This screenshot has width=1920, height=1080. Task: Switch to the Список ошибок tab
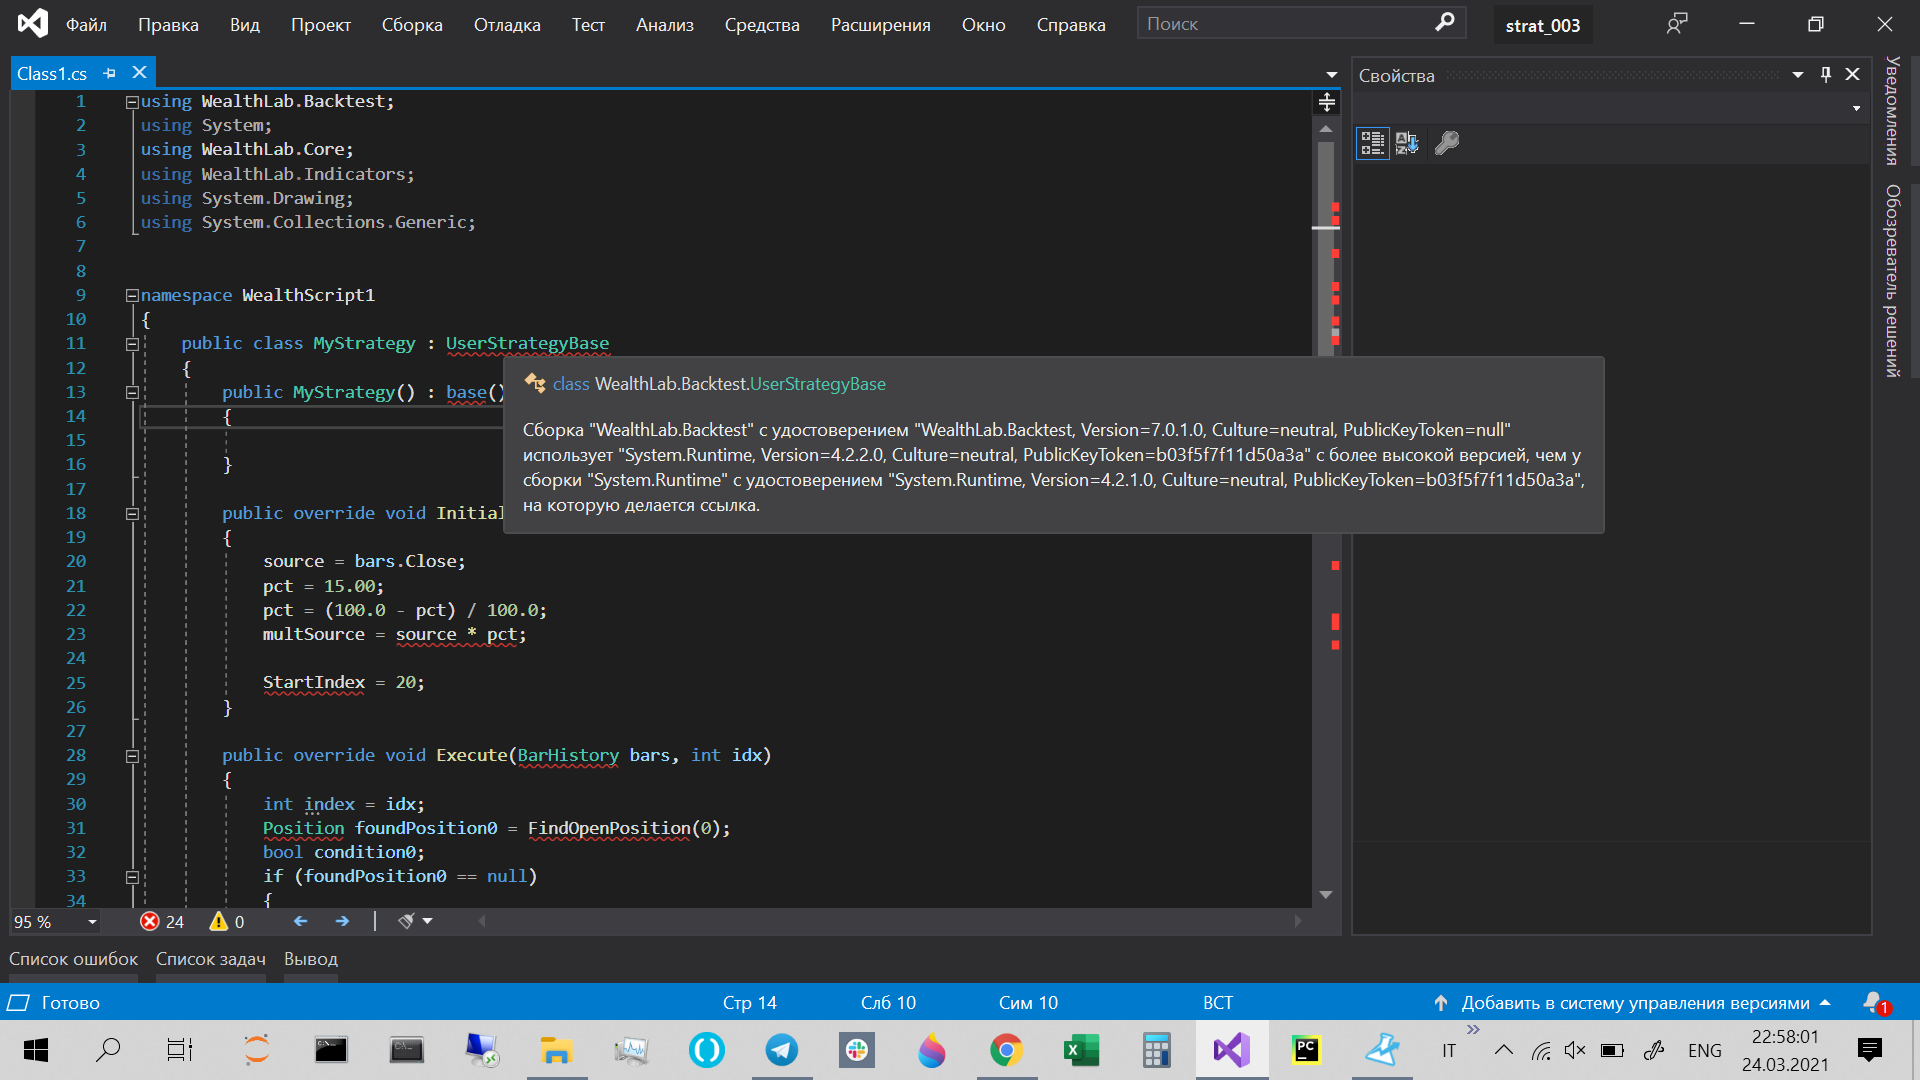73,958
